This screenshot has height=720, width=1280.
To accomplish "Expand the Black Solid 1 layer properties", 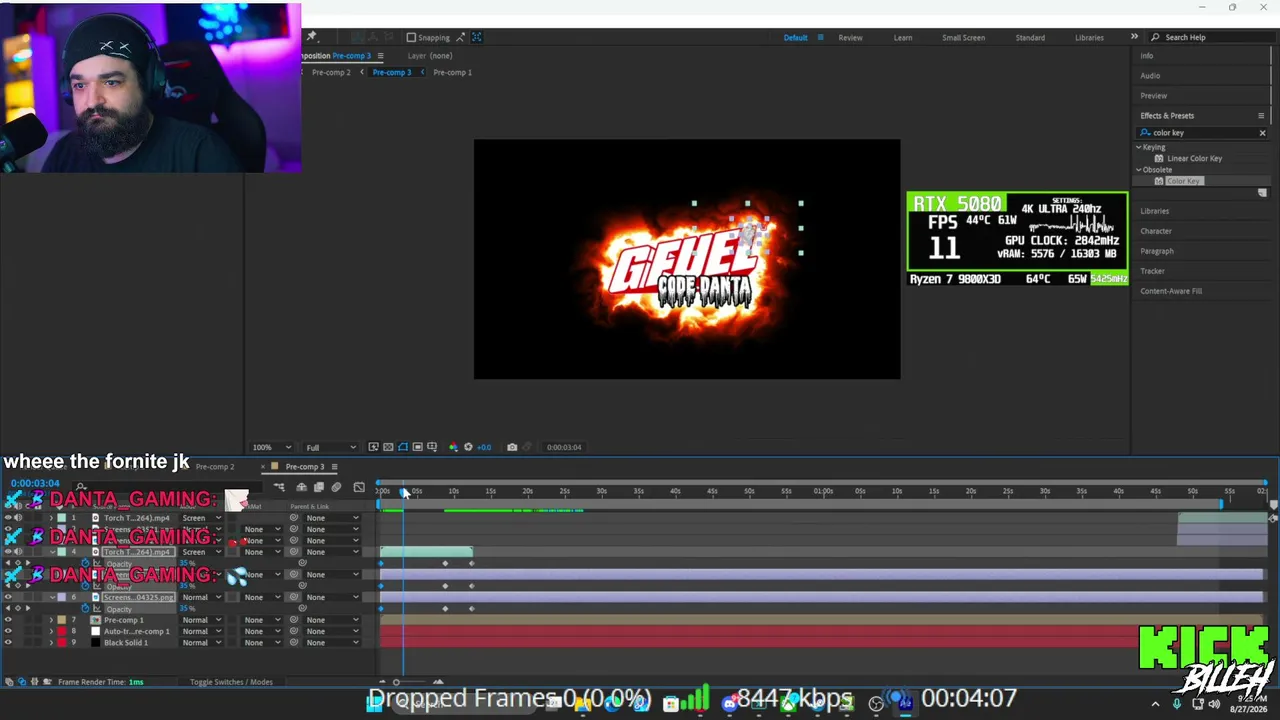I will pyautogui.click(x=51, y=643).
